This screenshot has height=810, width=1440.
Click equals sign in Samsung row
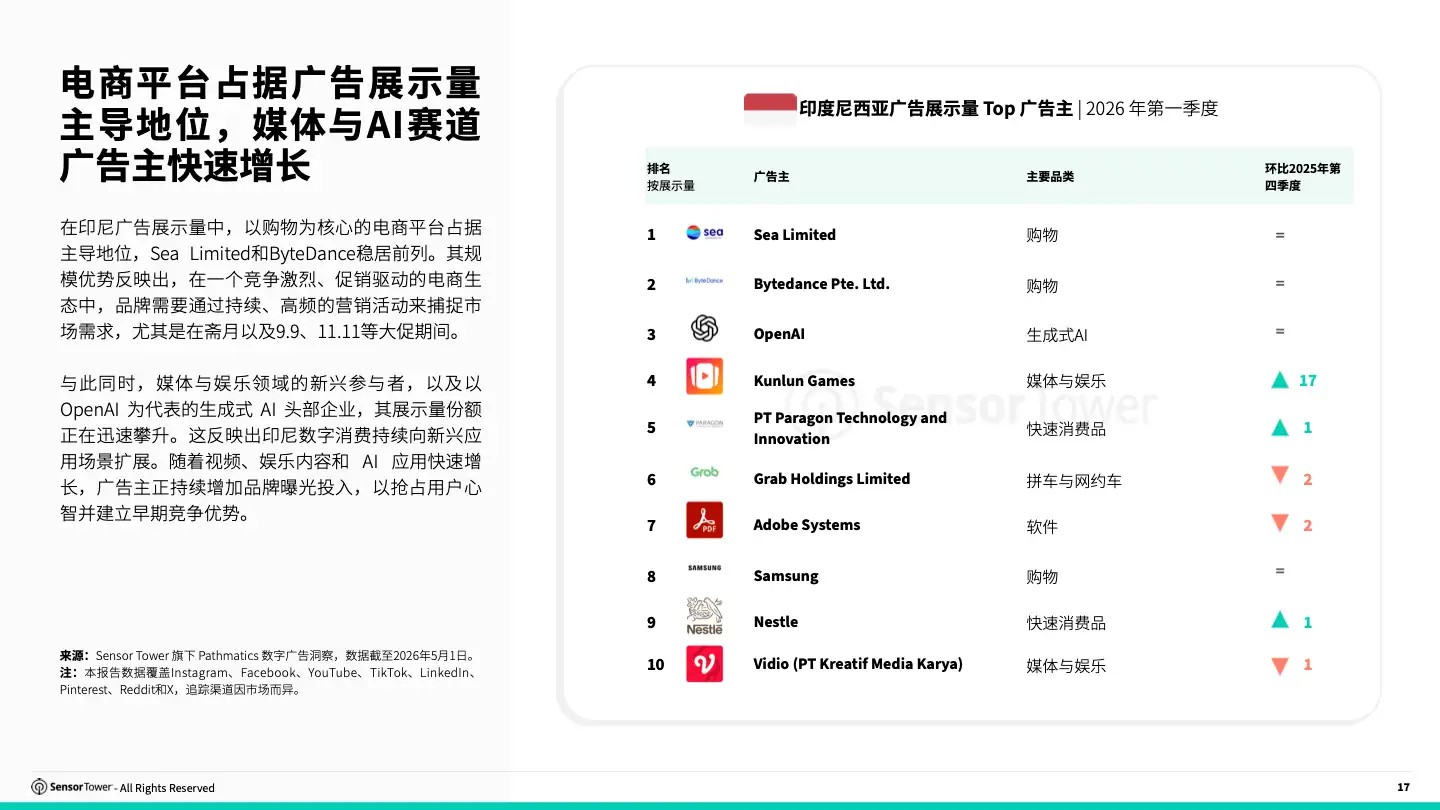tap(1279, 571)
